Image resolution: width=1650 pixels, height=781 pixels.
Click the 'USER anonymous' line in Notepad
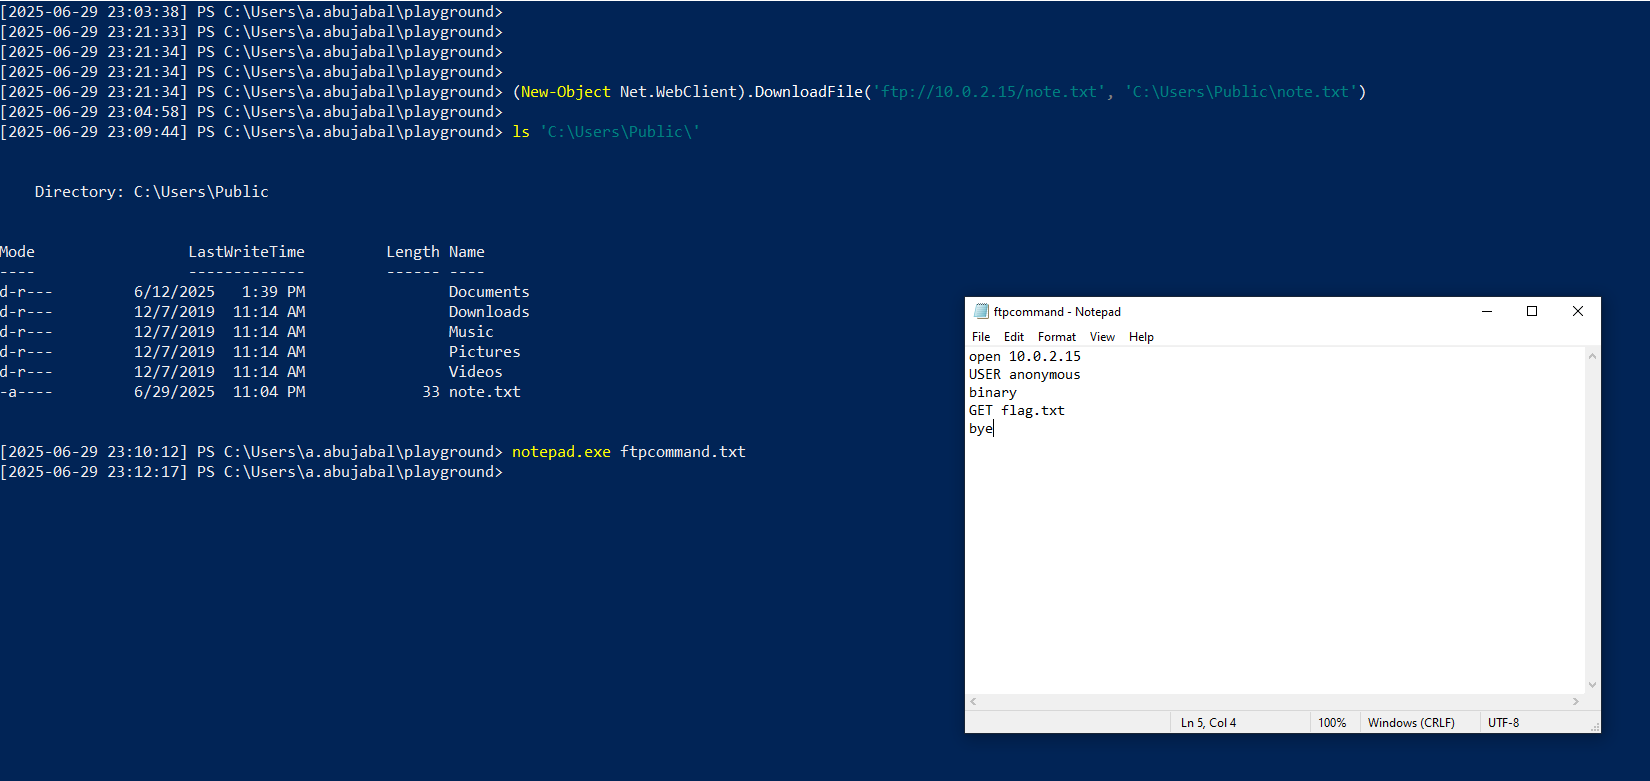(1025, 374)
